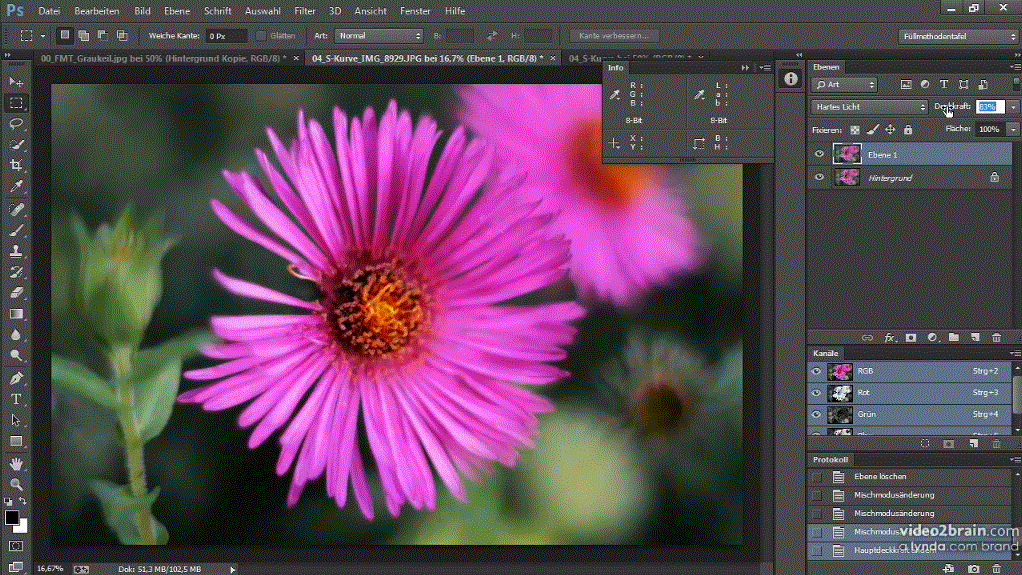Select the Hintergrund layer name
The image size is (1022, 575).
click(x=890, y=178)
